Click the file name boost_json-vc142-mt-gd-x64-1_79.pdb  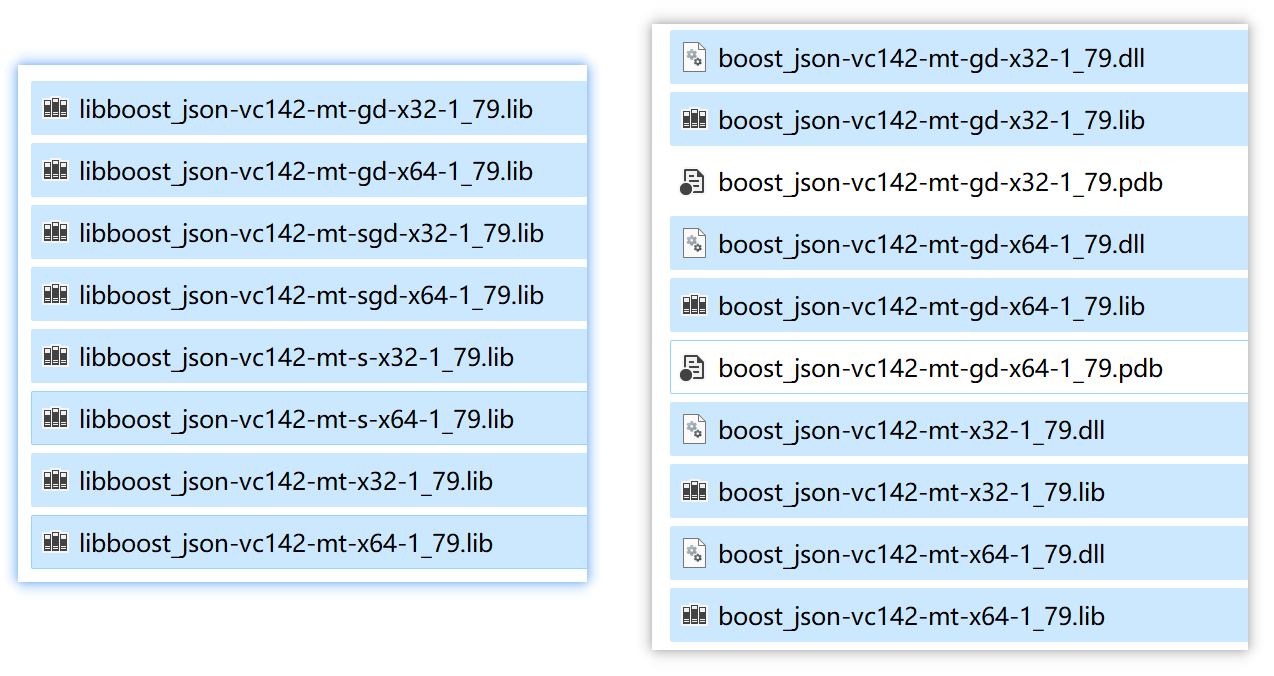(940, 369)
